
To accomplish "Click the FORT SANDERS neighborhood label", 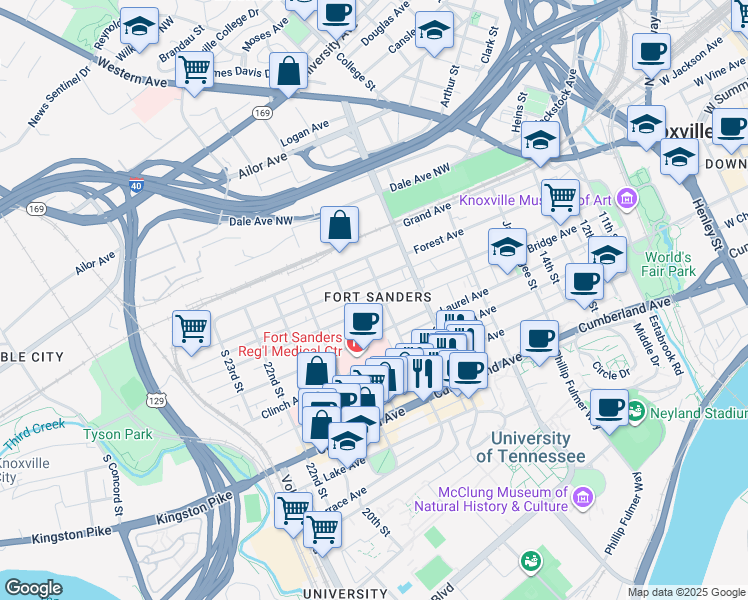I will [378, 297].
